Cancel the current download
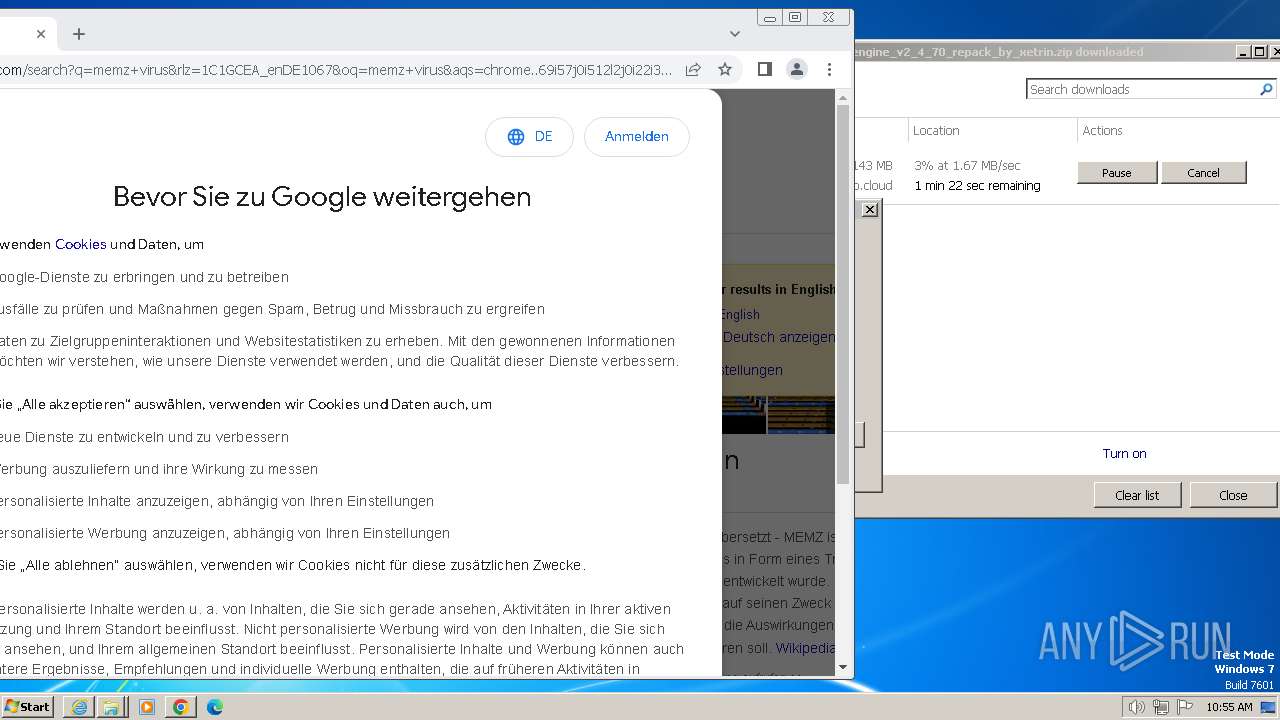 pos(1203,173)
